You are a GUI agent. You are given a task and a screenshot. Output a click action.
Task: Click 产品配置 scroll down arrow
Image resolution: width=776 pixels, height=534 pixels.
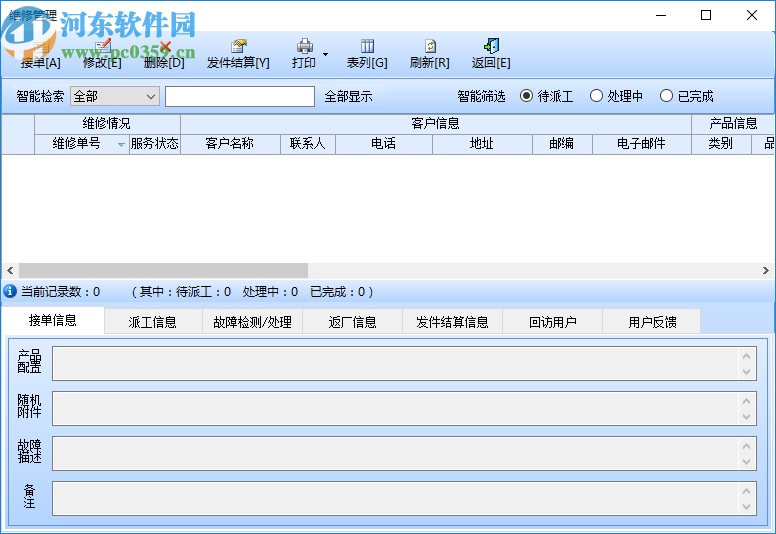coord(747,372)
